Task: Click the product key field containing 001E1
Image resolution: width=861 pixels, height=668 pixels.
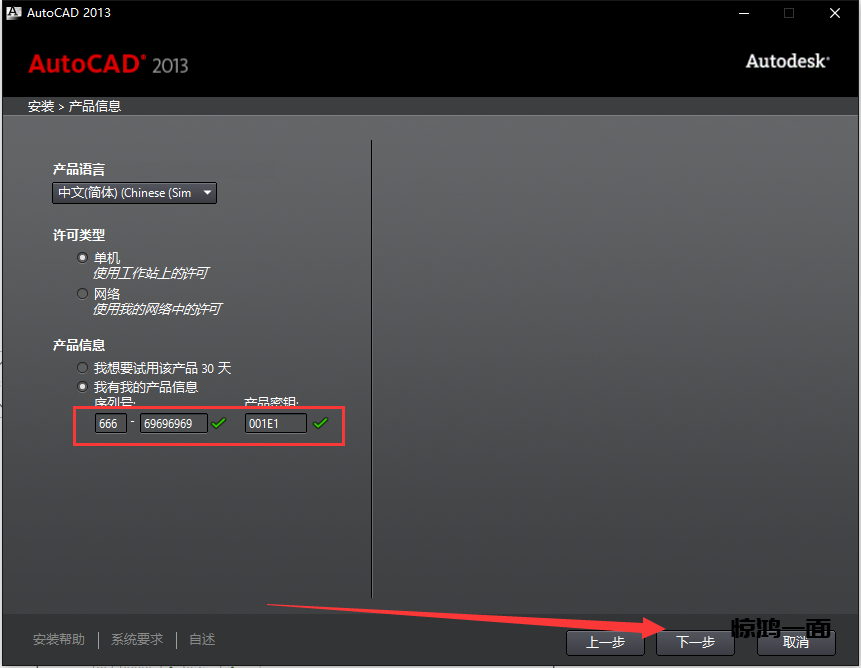Action: (x=275, y=423)
